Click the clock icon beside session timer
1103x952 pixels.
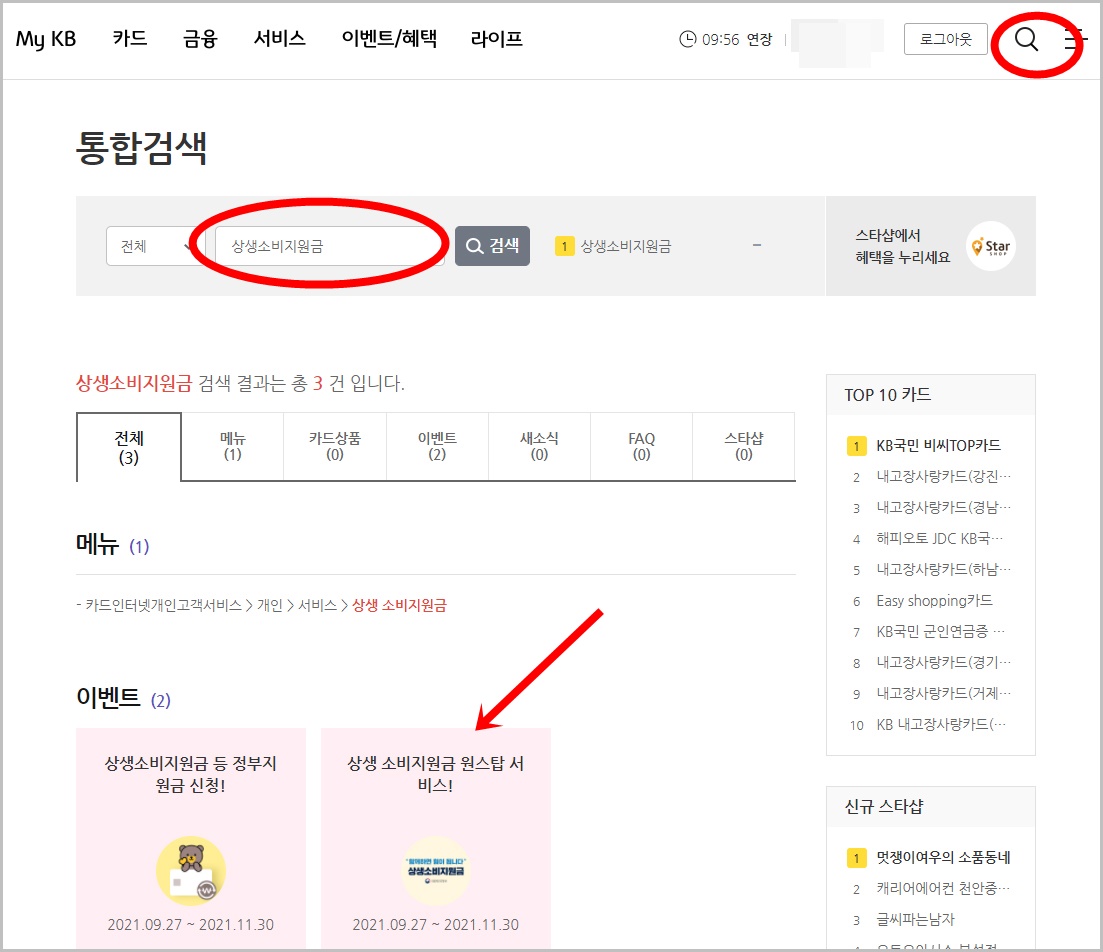click(x=687, y=39)
